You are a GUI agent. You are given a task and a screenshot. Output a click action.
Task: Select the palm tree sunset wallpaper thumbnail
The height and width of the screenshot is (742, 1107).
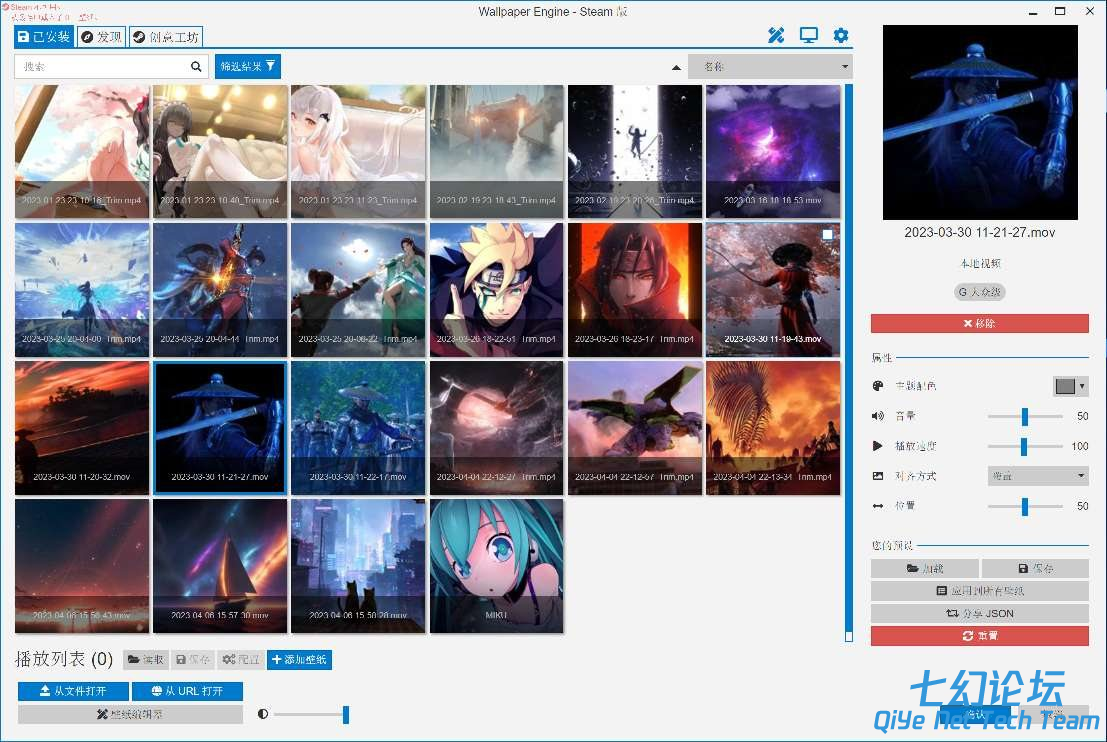773,428
